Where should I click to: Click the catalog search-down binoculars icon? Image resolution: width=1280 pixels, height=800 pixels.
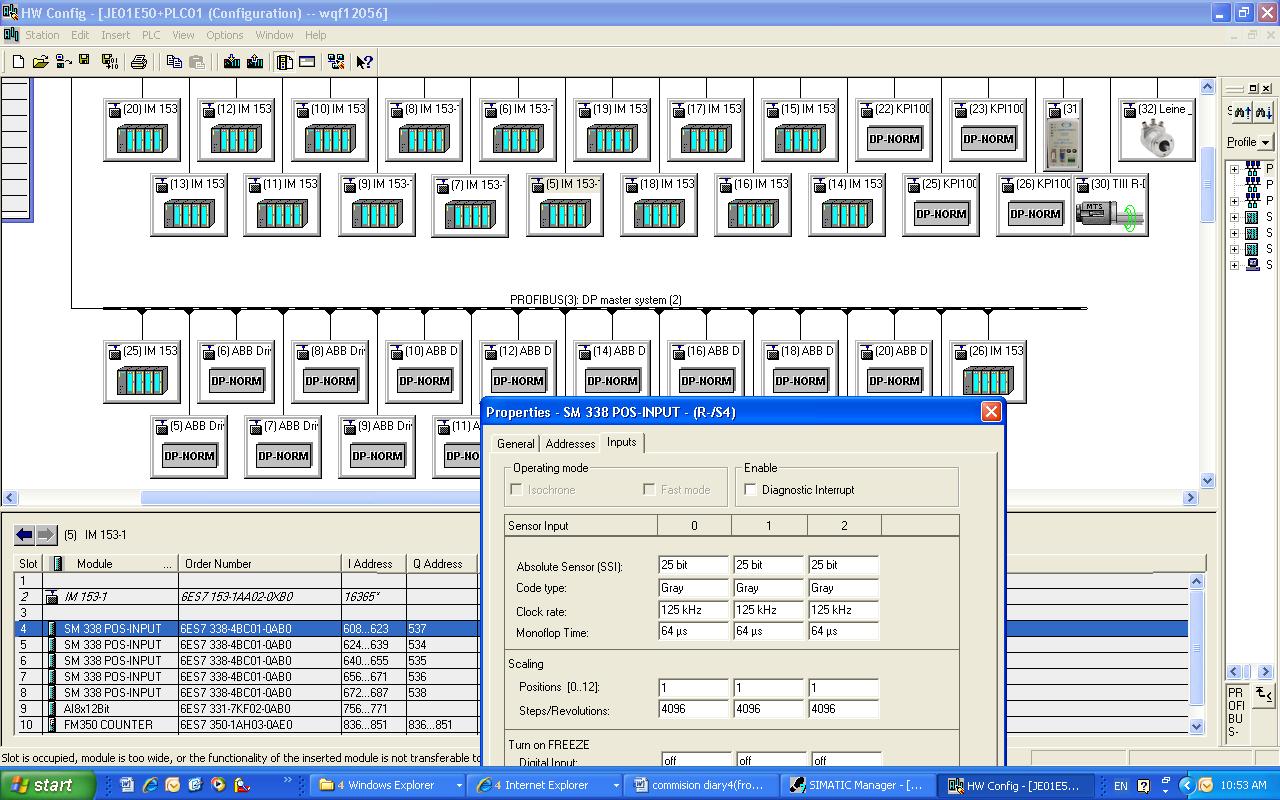click(1263, 112)
